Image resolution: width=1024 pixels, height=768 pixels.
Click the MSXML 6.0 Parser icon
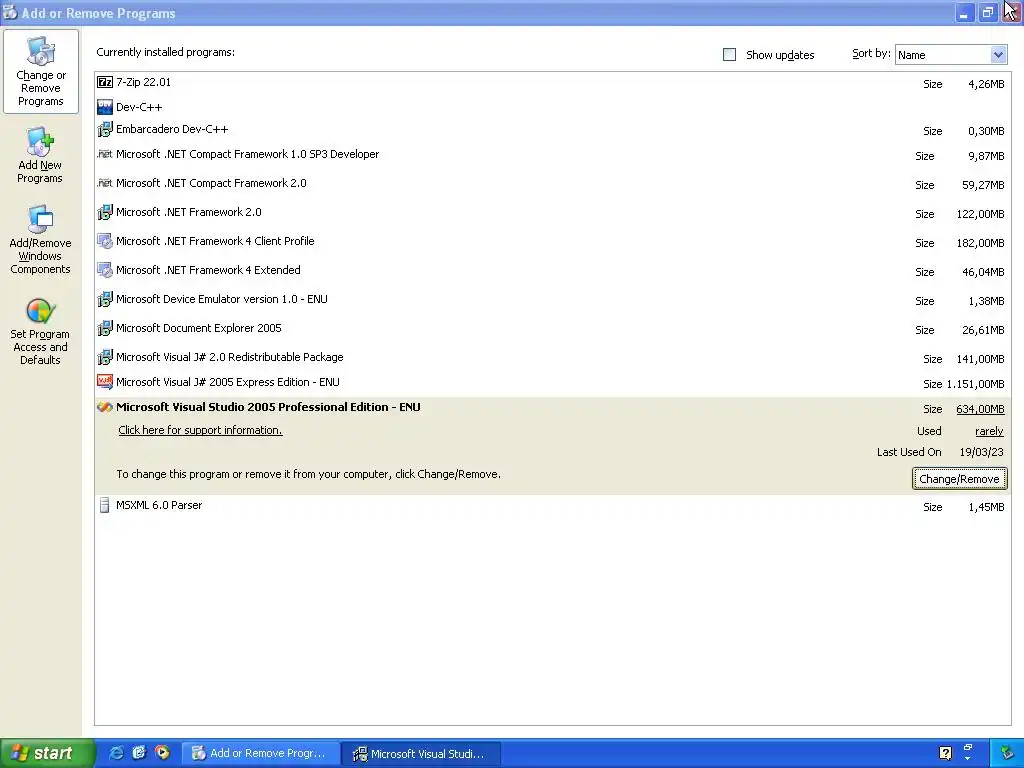tap(104, 505)
